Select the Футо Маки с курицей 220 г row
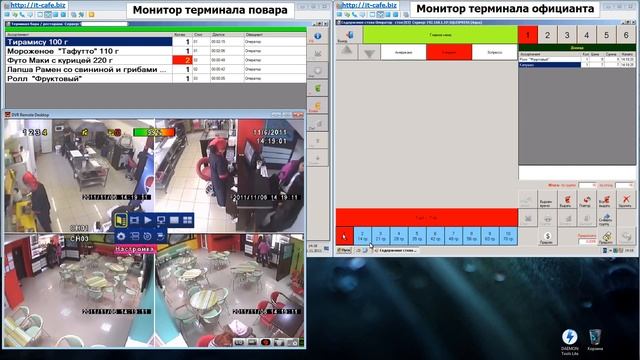The width and height of the screenshot is (640, 360). click(156, 60)
